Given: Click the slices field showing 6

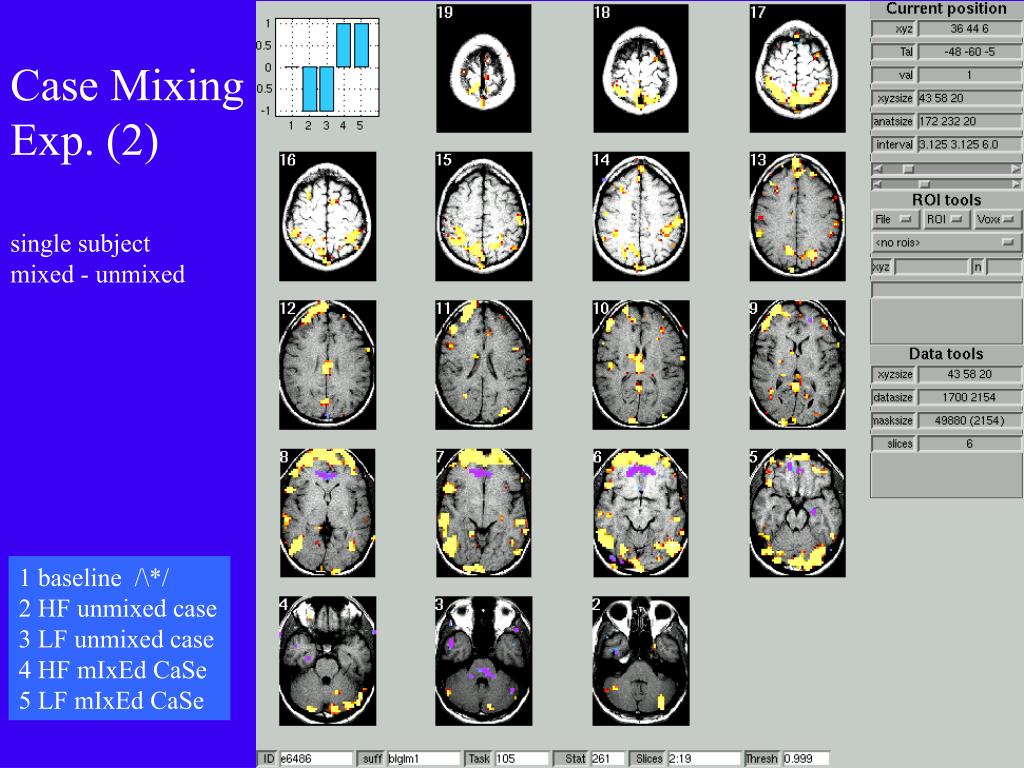Looking at the screenshot, I should tap(969, 443).
